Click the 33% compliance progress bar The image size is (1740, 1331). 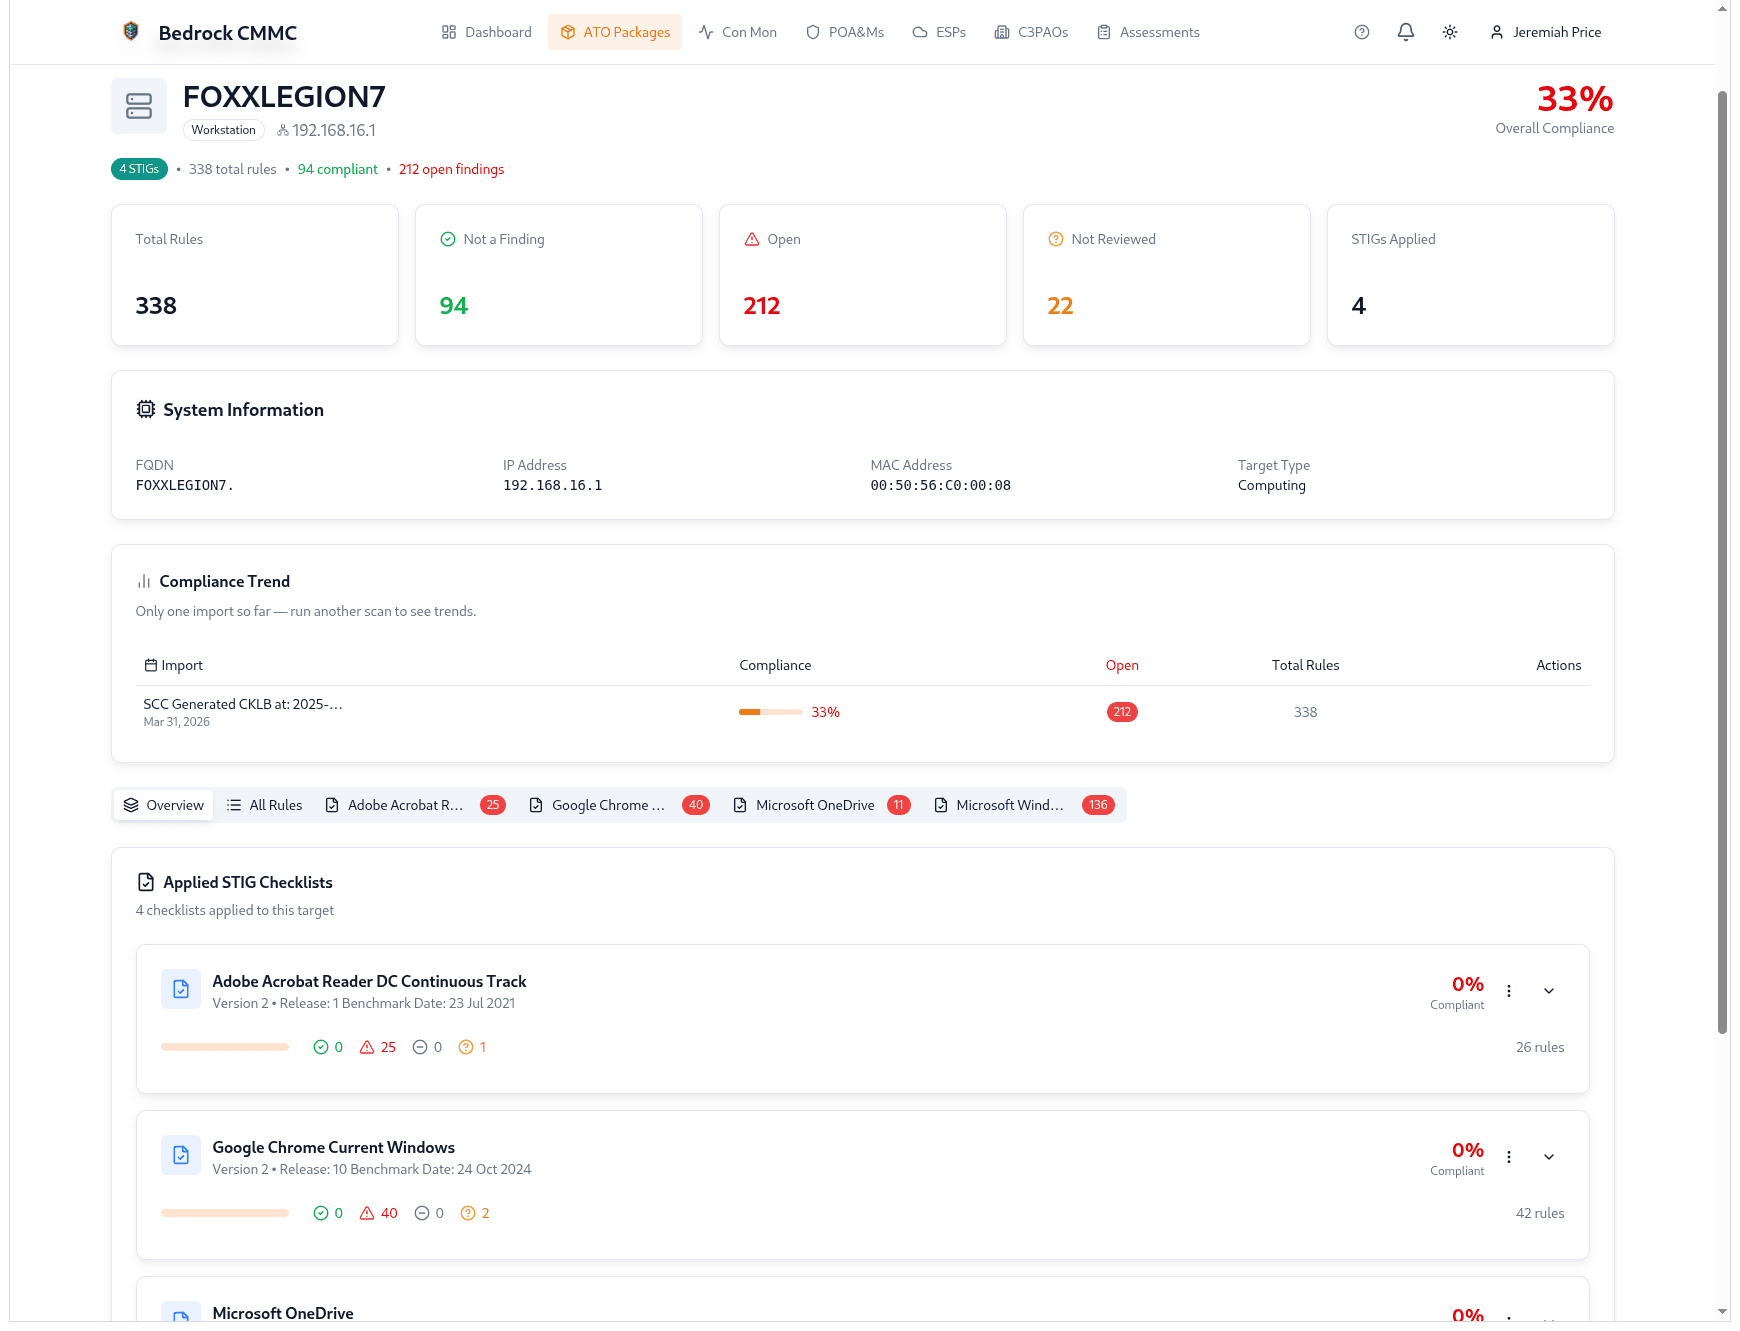(x=770, y=712)
